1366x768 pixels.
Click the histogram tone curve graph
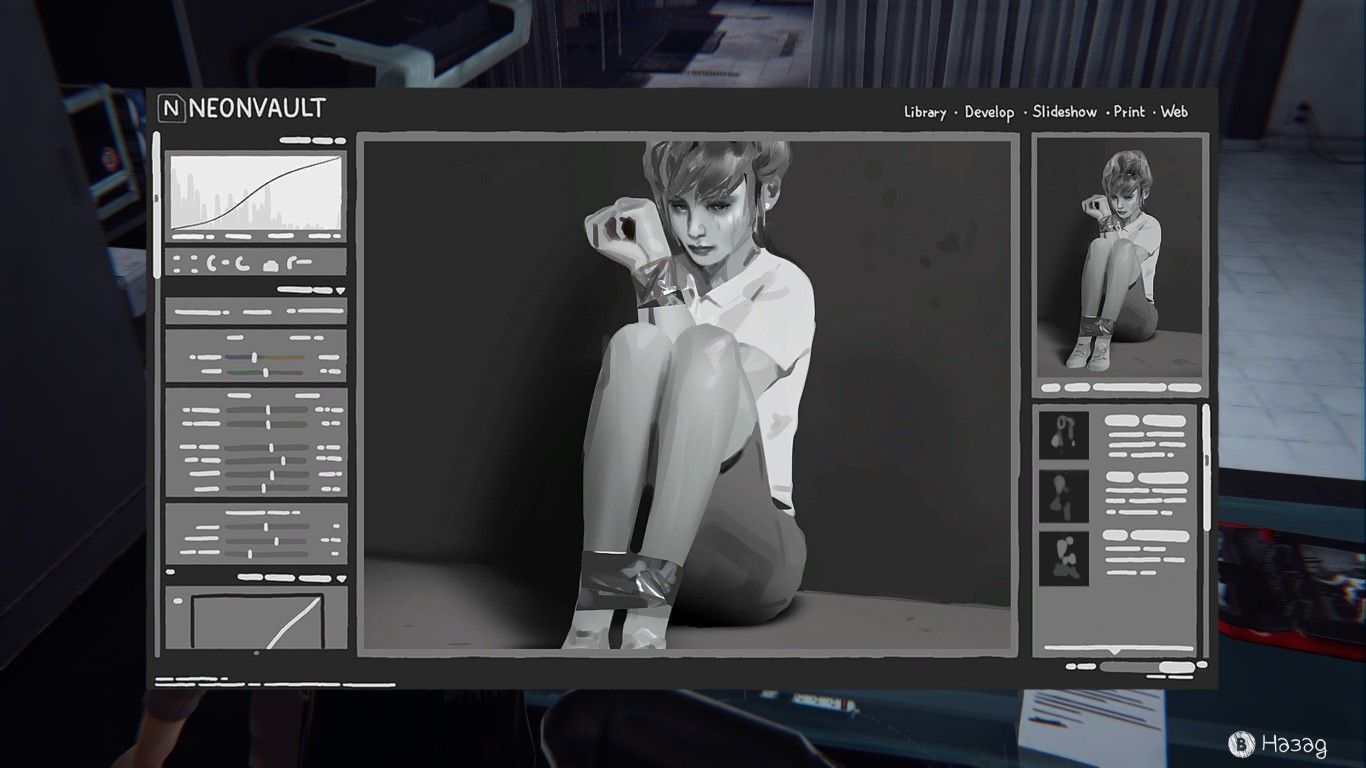[256, 194]
